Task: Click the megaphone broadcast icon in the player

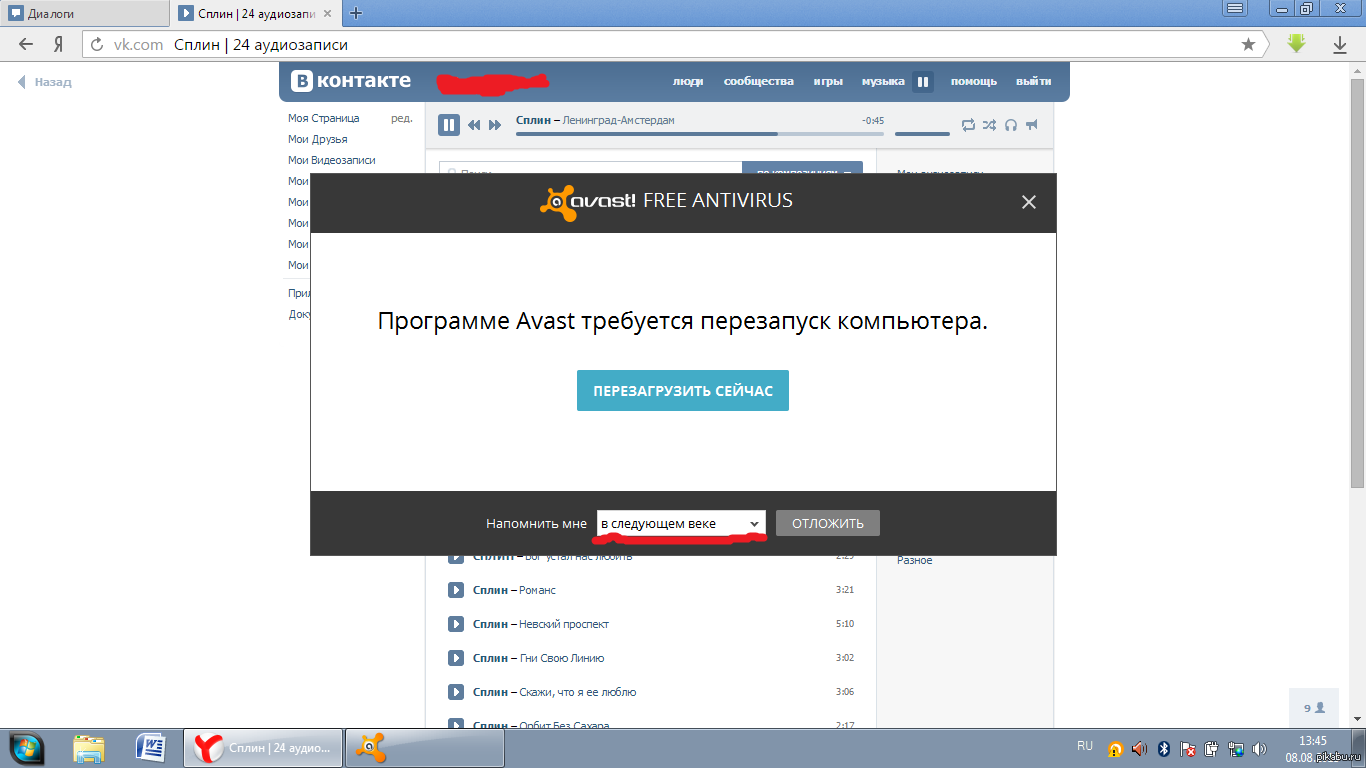Action: coord(1032,125)
